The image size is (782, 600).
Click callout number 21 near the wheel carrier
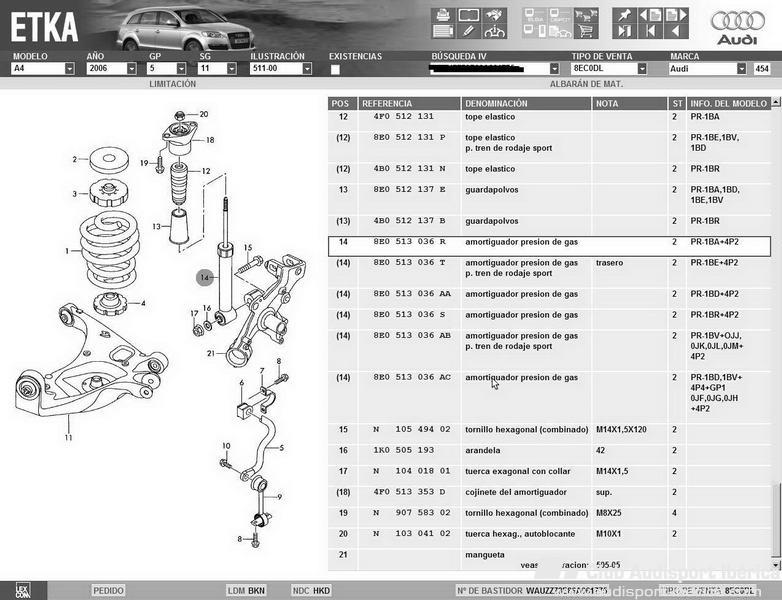click(x=211, y=353)
